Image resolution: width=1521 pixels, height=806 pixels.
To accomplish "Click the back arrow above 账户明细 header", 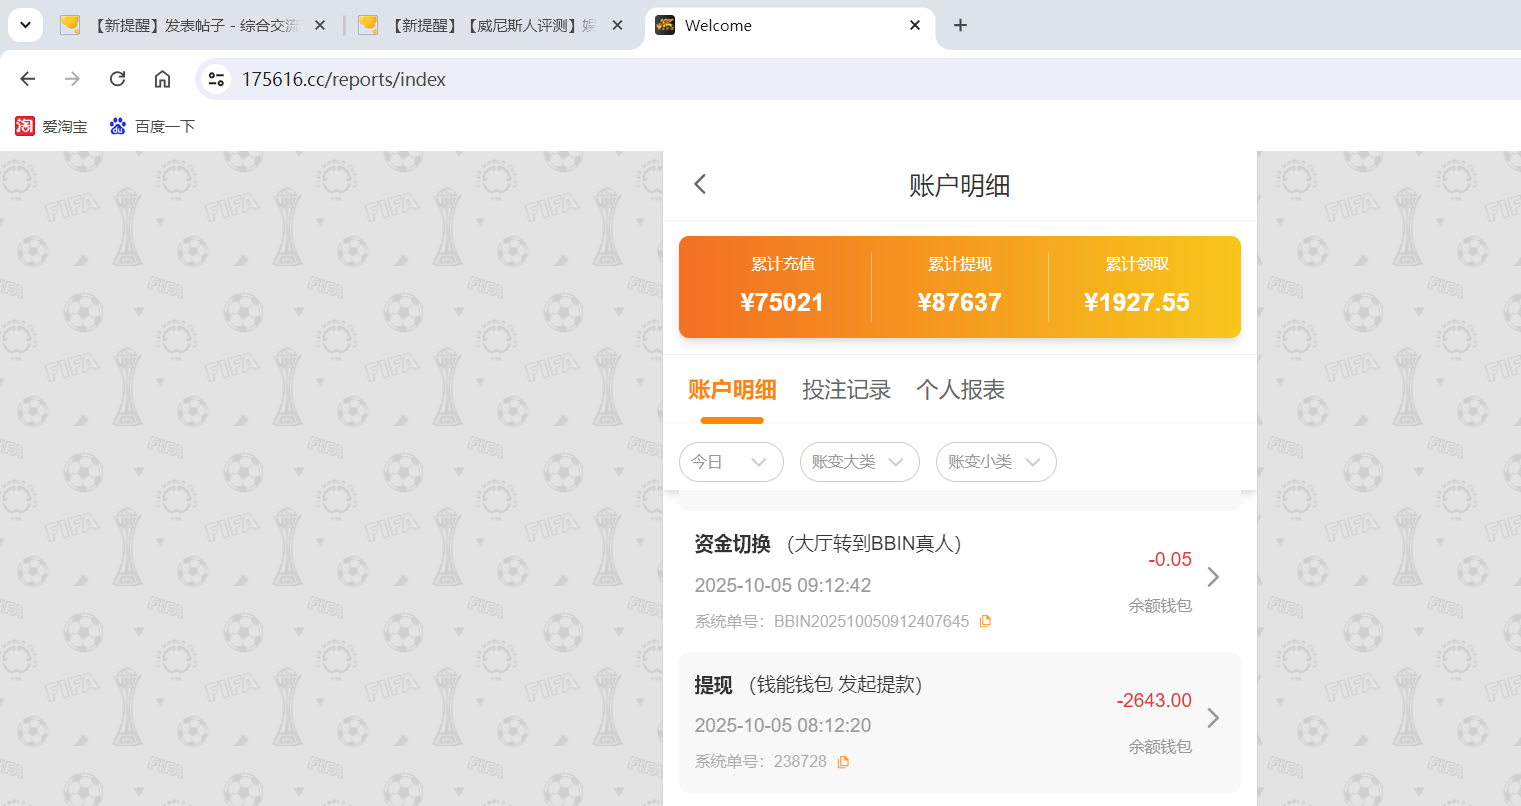I will click(x=699, y=184).
